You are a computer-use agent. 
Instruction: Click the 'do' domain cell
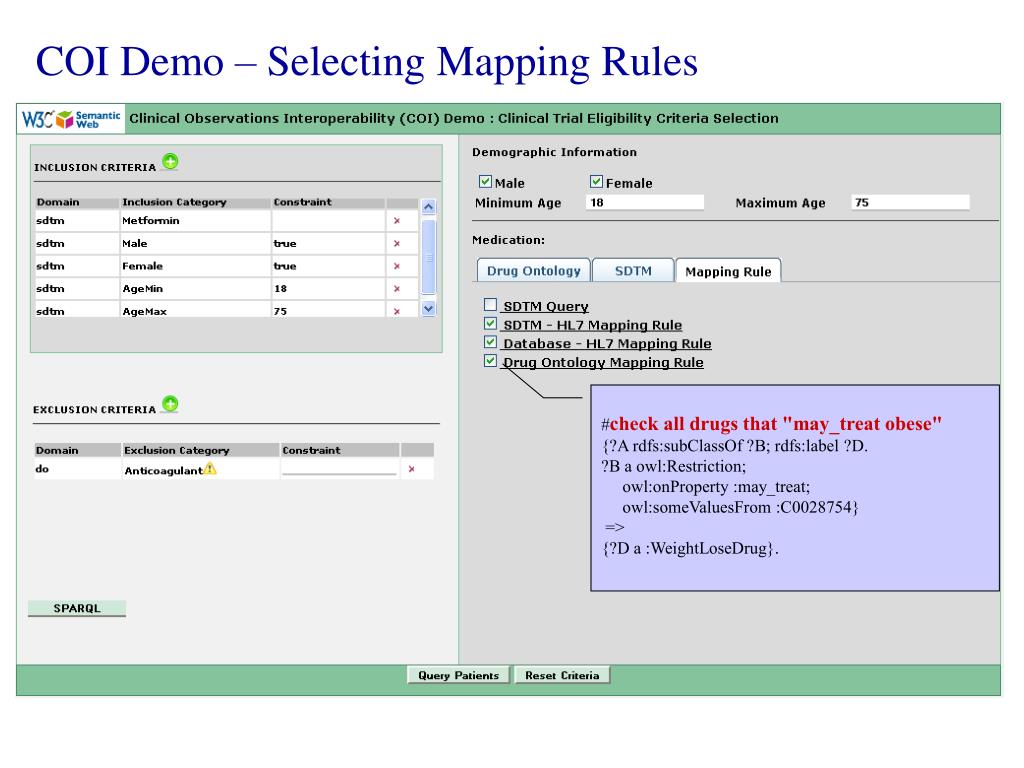[77, 469]
